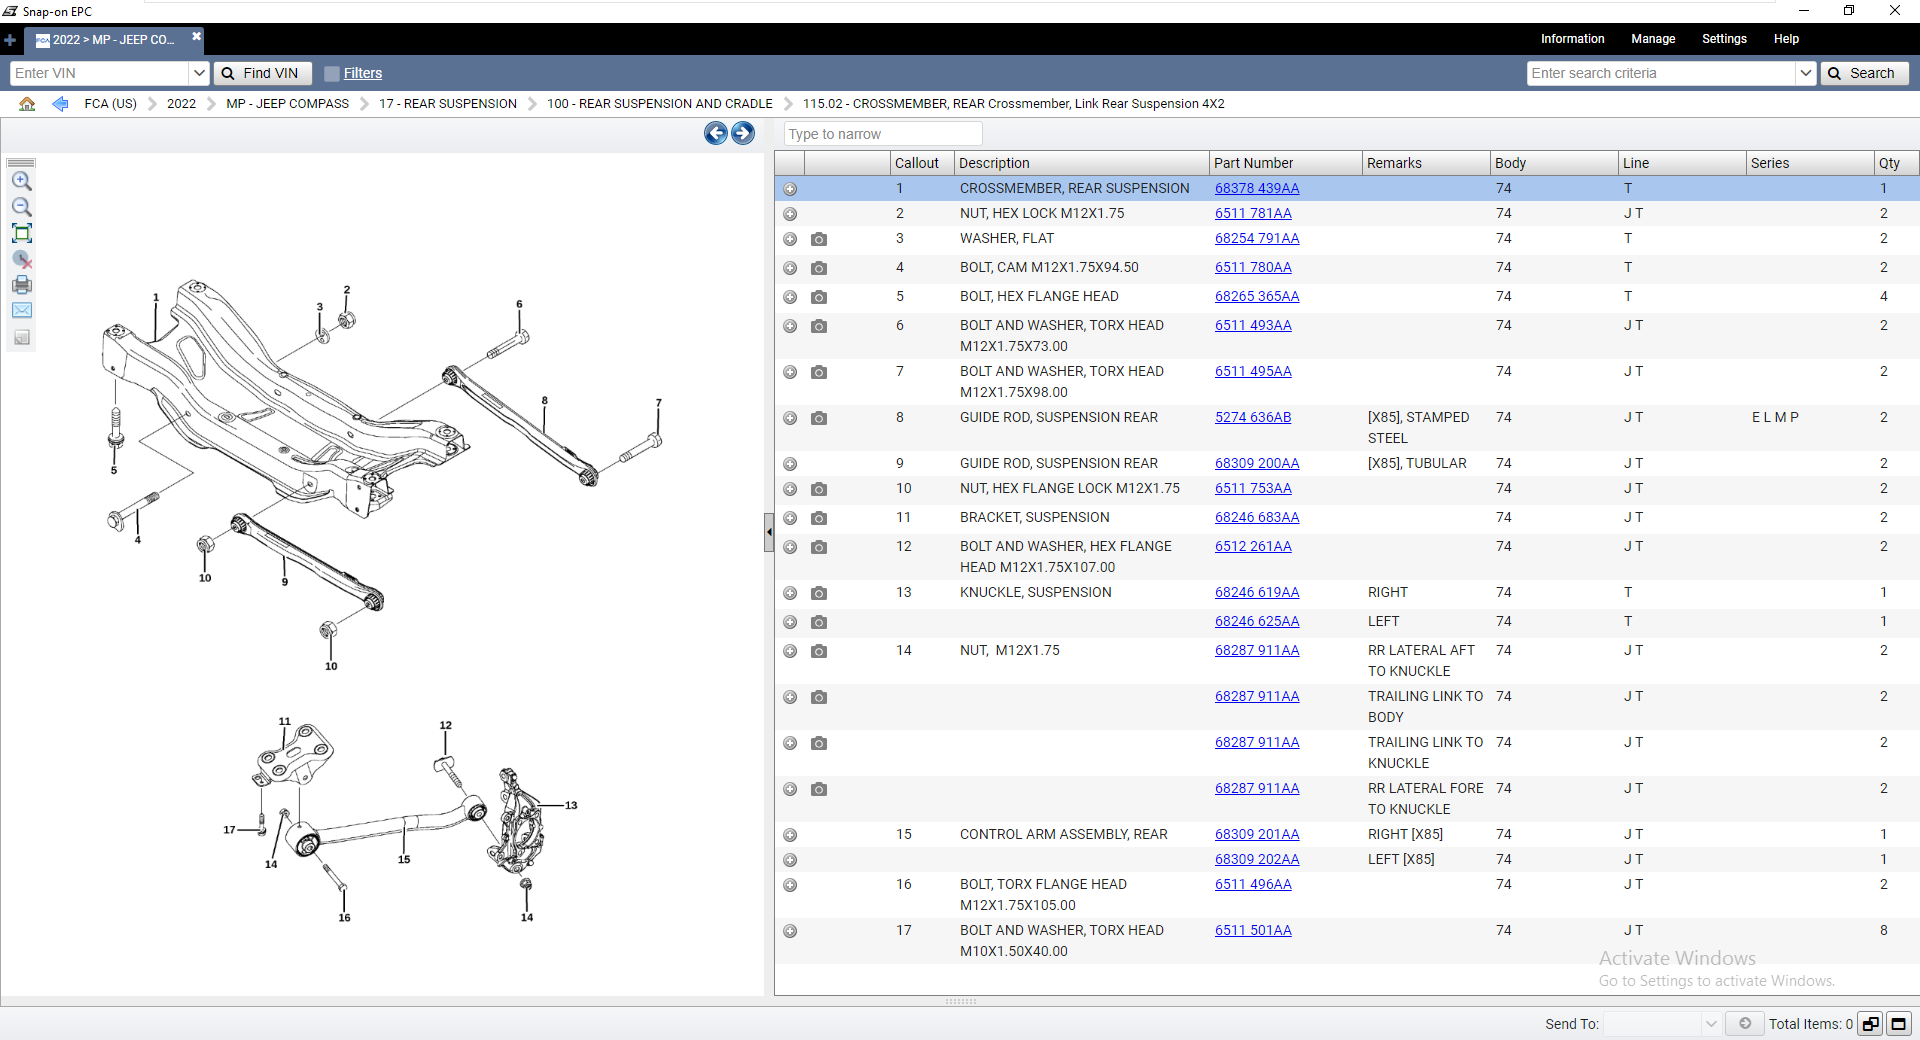Open the Manage menu

[x=1653, y=39]
